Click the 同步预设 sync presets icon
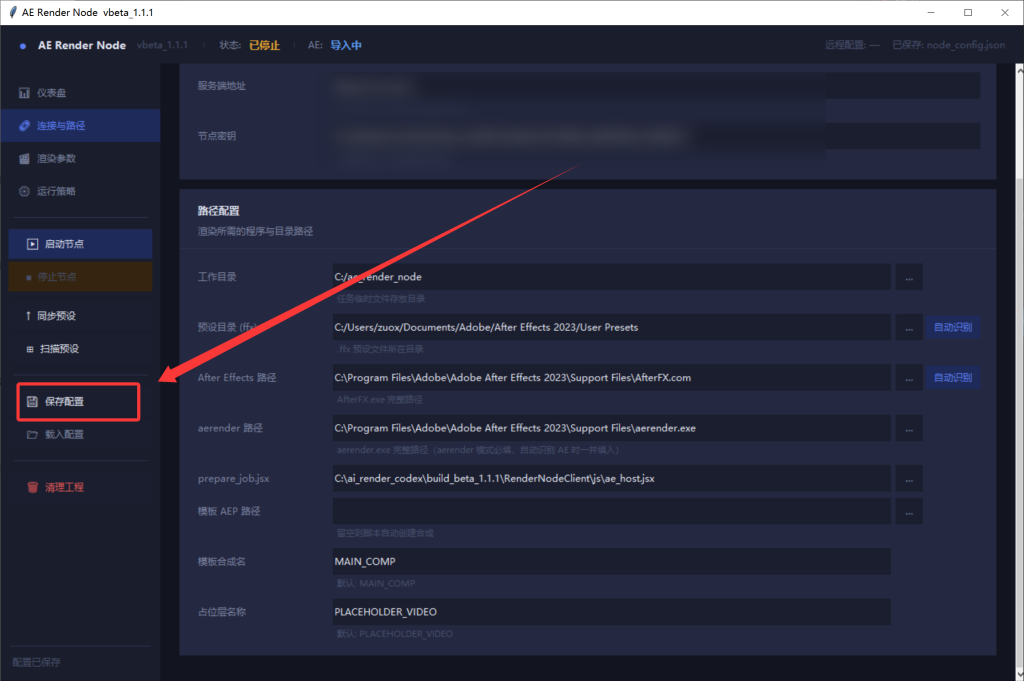The height and width of the screenshot is (681, 1024). [x=29, y=316]
